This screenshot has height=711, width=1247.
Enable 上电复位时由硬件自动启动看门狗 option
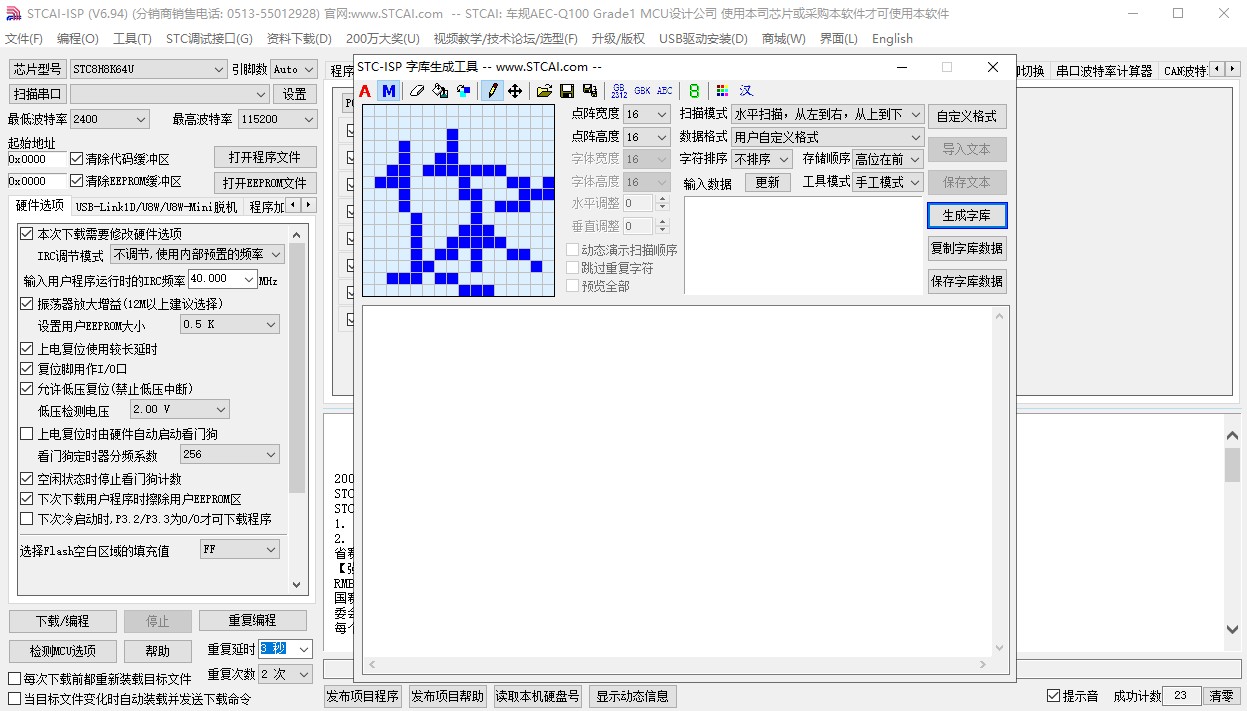pyautogui.click(x=27, y=434)
